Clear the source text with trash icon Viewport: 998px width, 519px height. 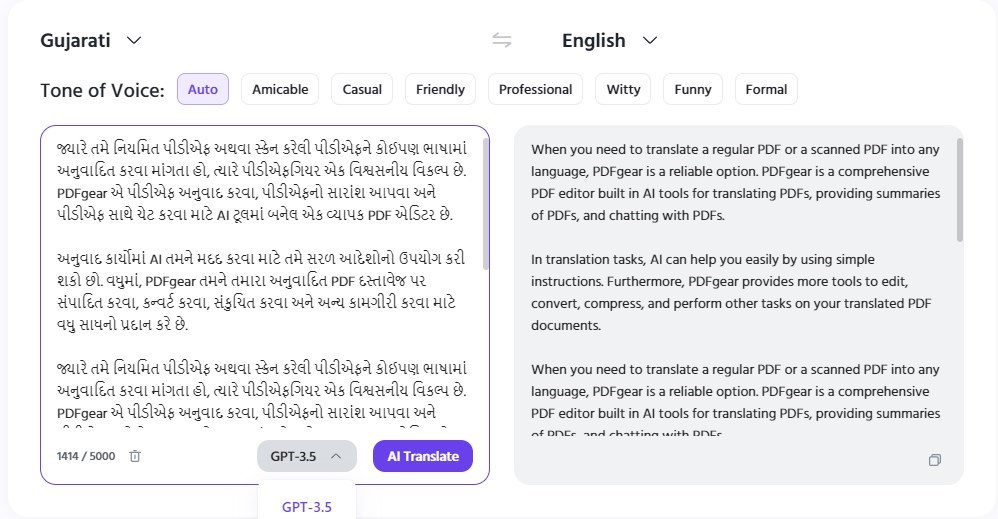(135, 456)
